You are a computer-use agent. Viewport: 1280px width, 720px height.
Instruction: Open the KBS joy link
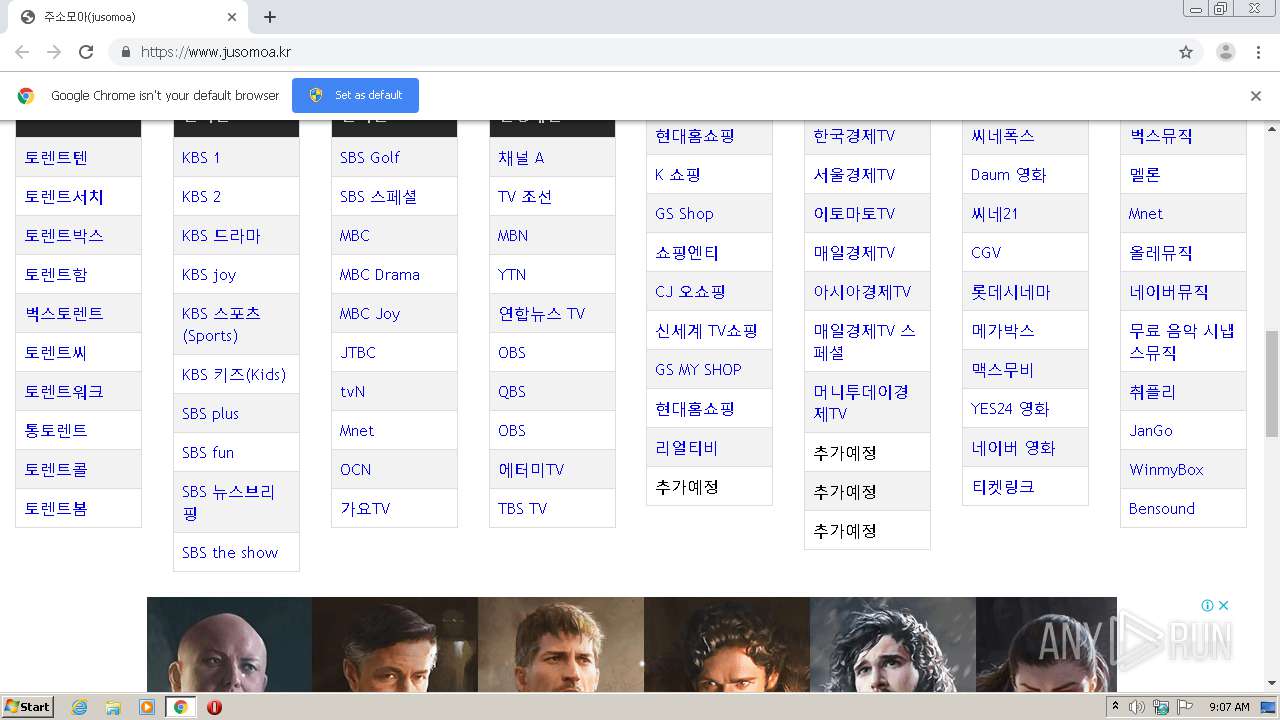209,275
